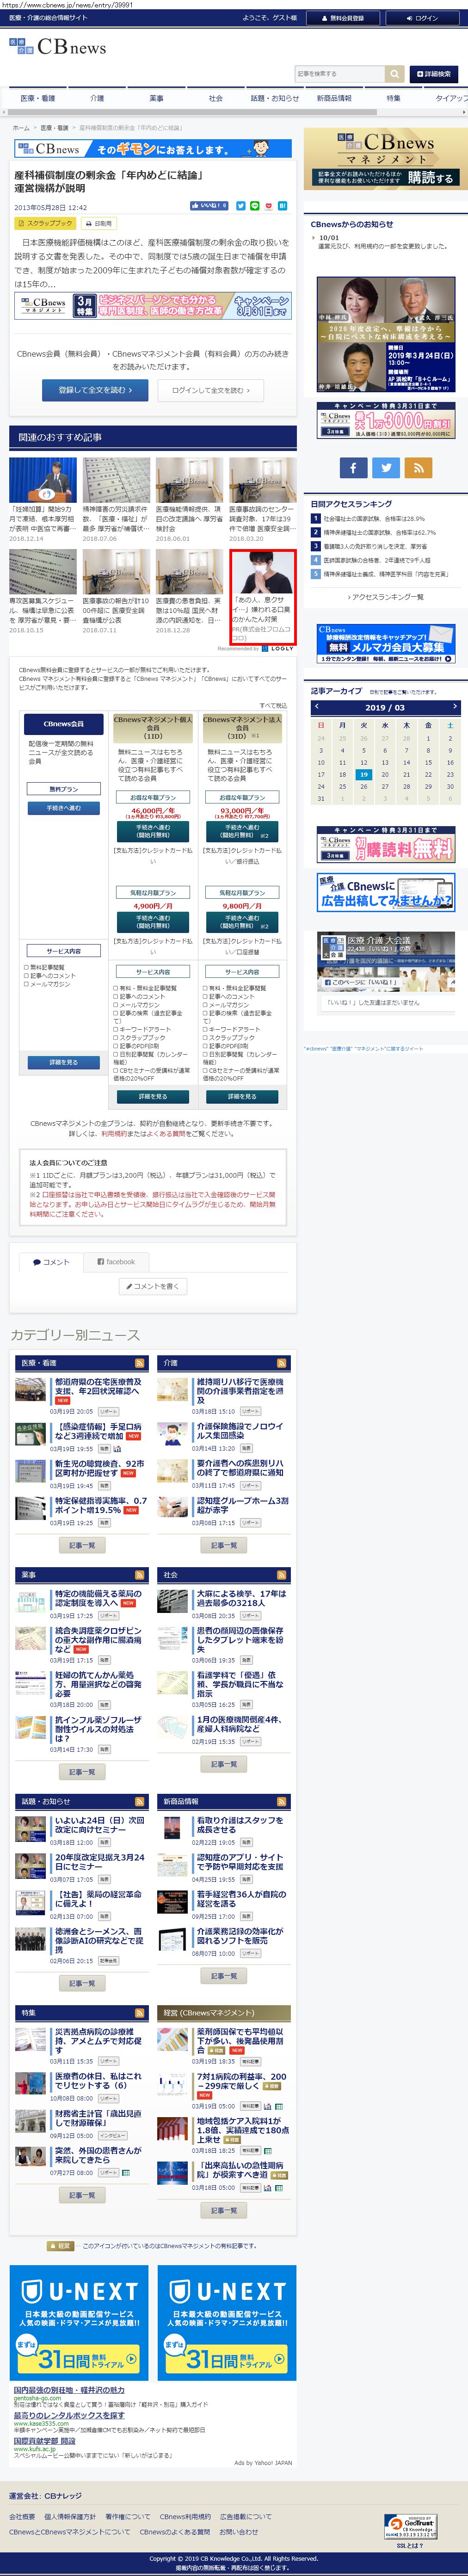Click the 利用規約 link below the plans

(x=114, y=1134)
